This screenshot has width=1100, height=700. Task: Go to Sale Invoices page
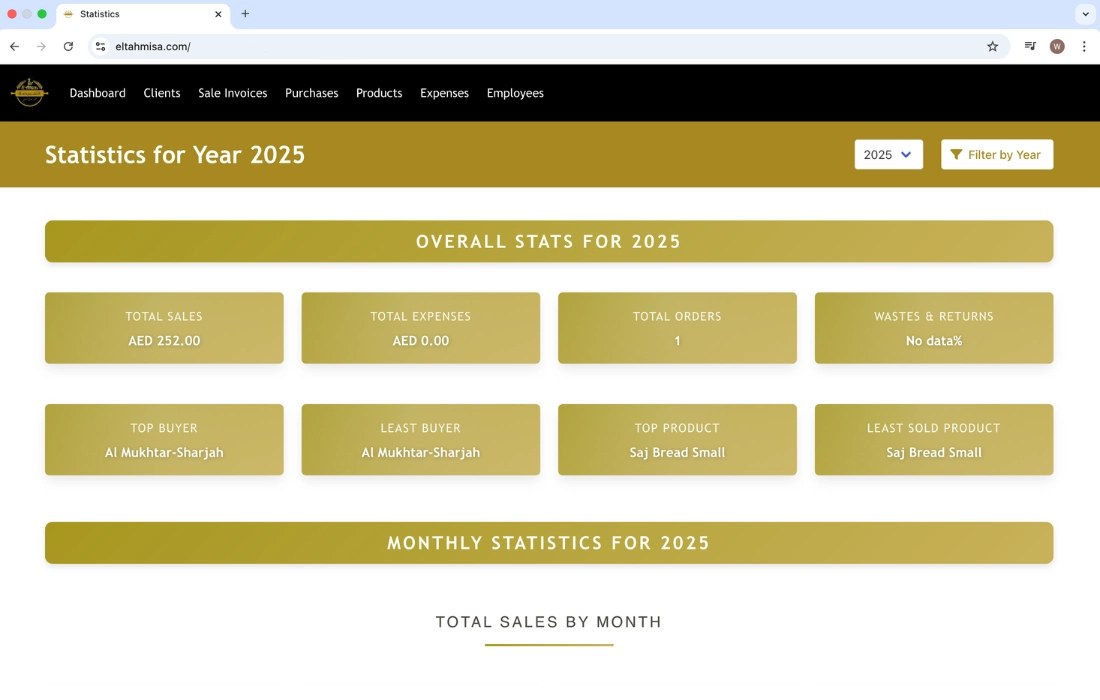click(x=232, y=93)
